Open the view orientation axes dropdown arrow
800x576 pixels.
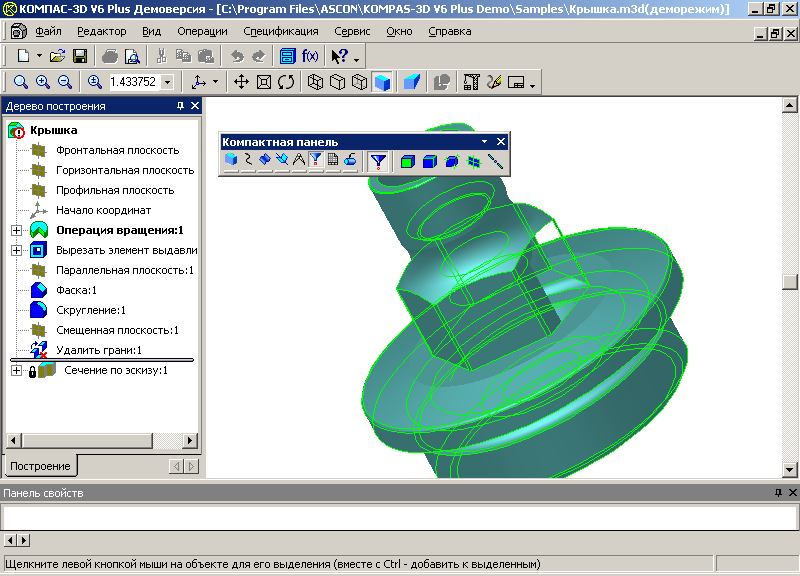click(215, 82)
